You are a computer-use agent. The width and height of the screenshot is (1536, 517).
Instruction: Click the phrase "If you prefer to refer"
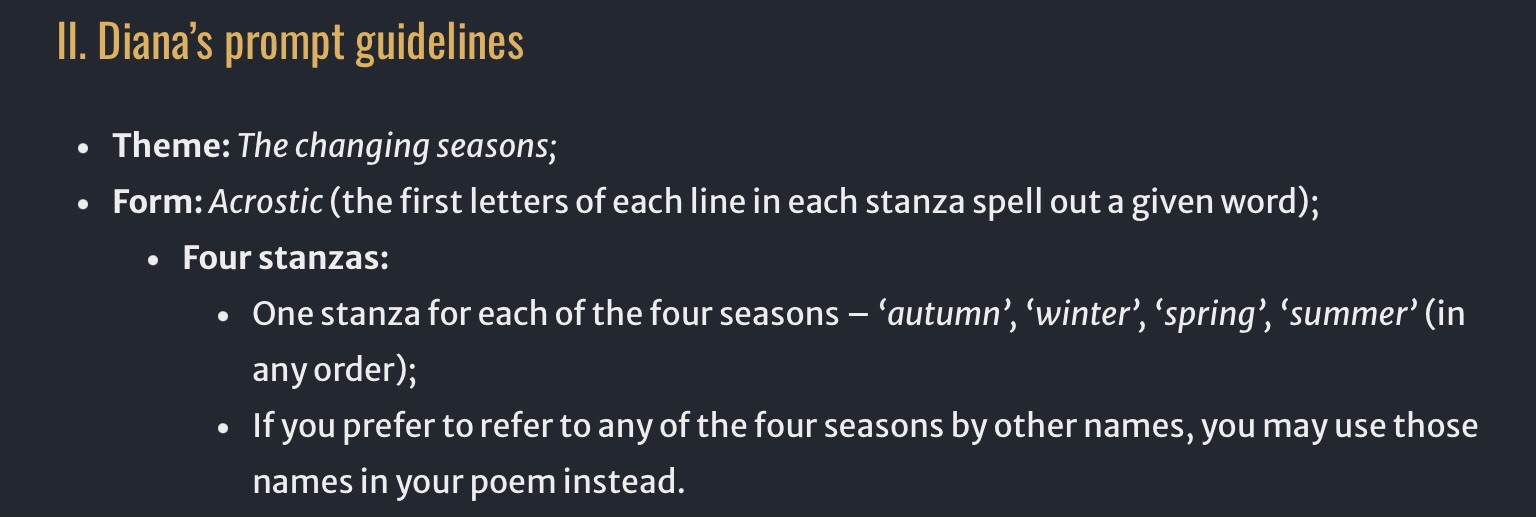(x=410, y=426)
